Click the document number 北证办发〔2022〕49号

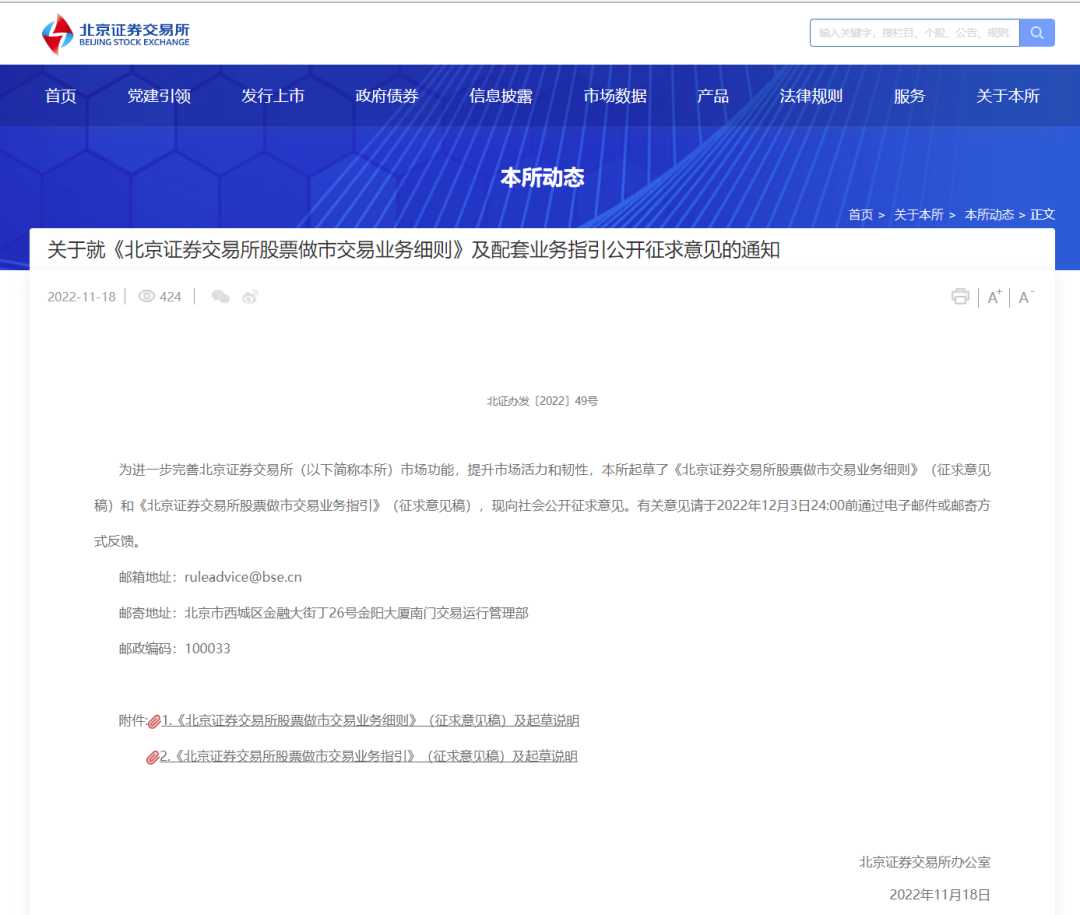(542, 401)
